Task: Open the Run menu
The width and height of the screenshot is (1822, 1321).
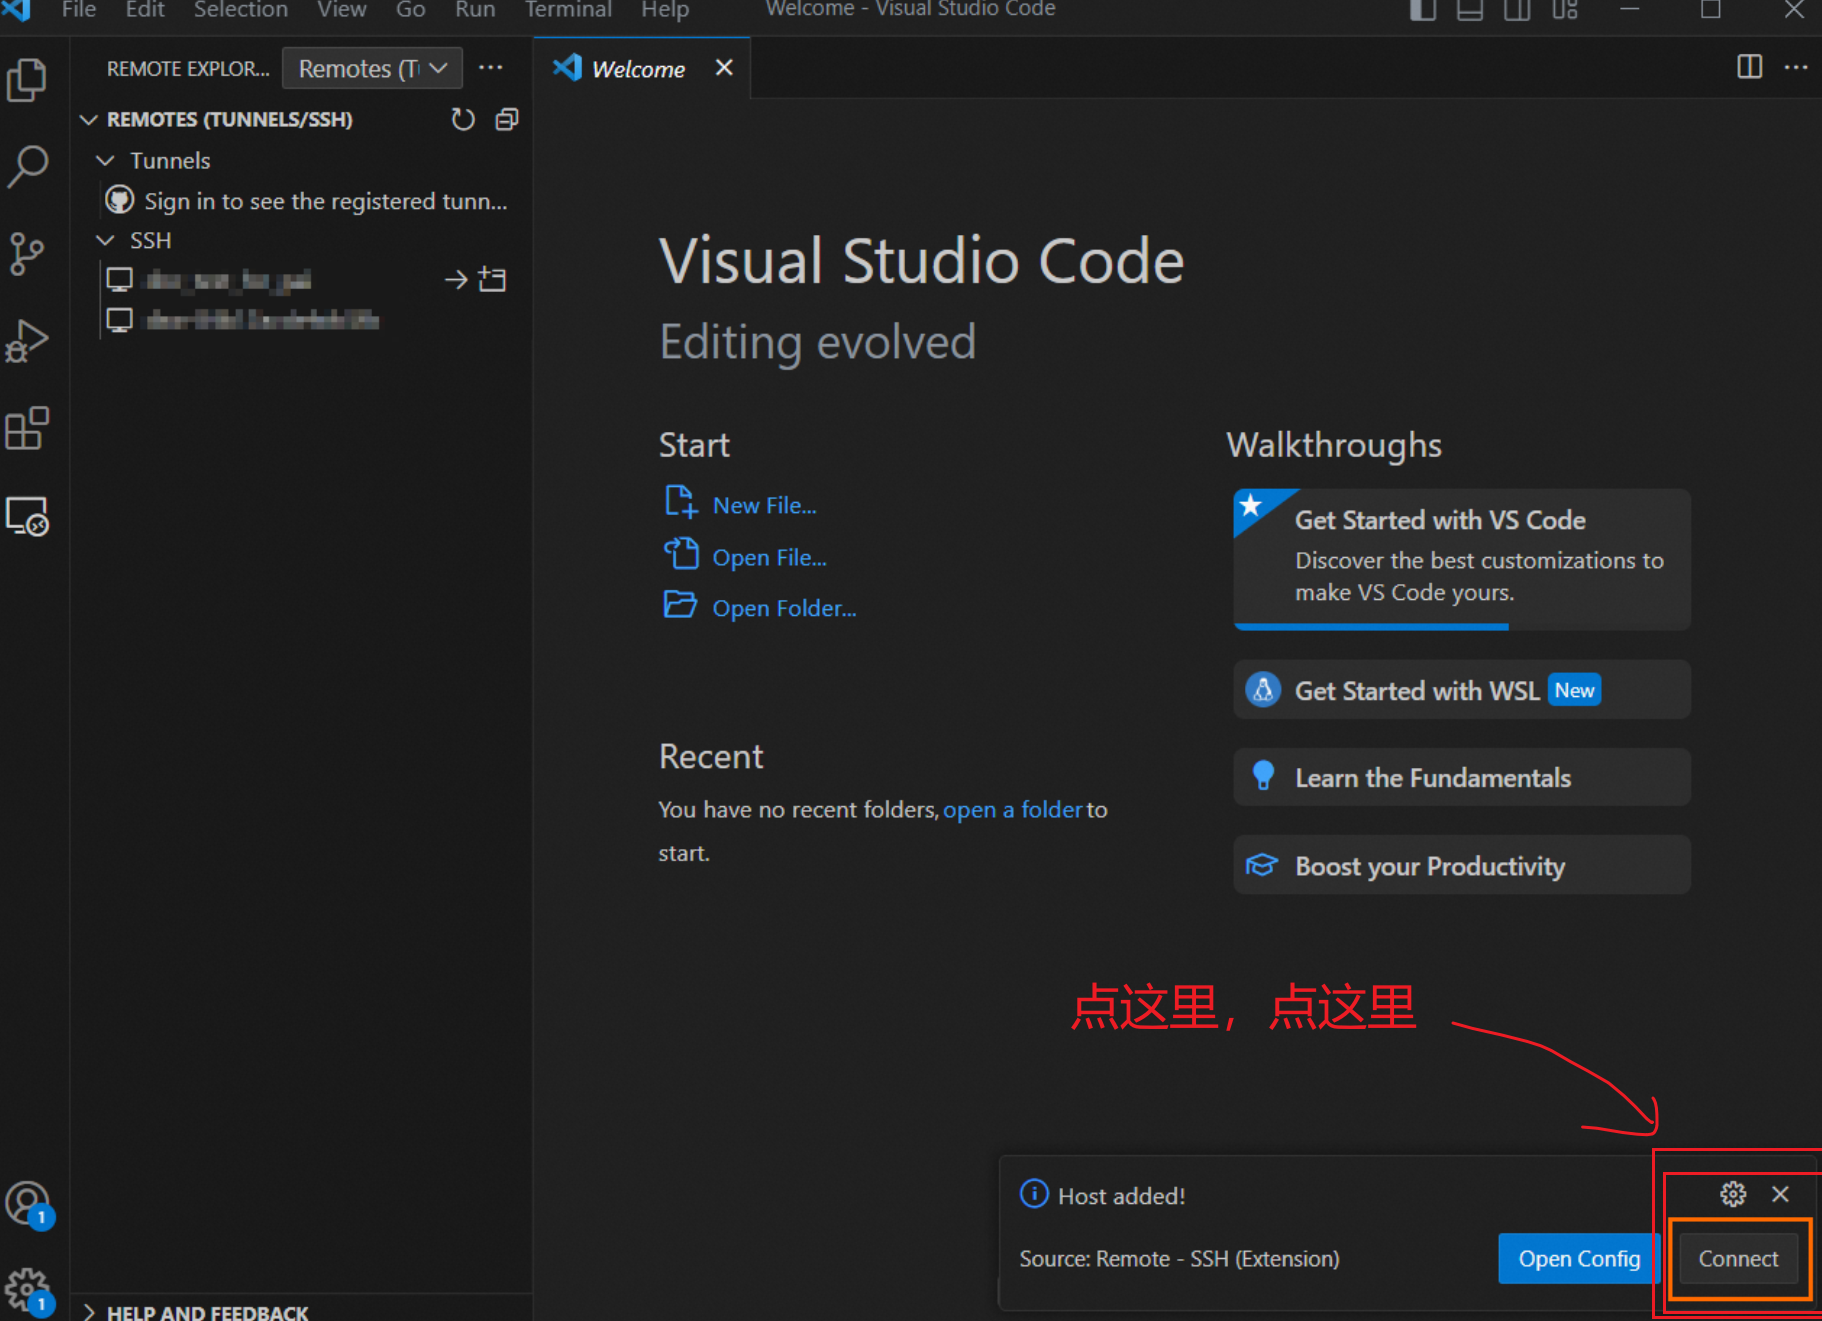Action: coord(475,10)
